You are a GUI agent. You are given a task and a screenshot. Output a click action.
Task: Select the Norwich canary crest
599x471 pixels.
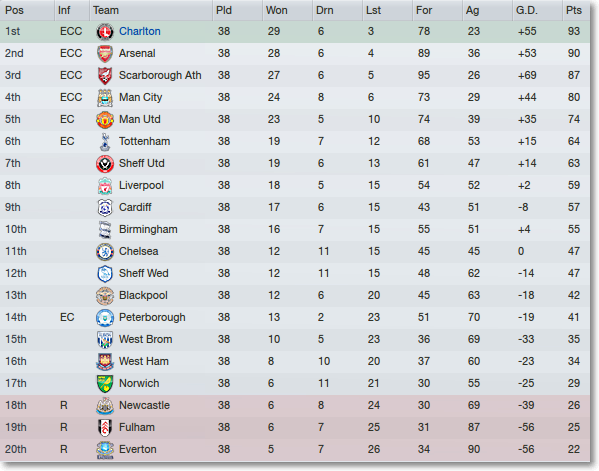pos(105,384)
